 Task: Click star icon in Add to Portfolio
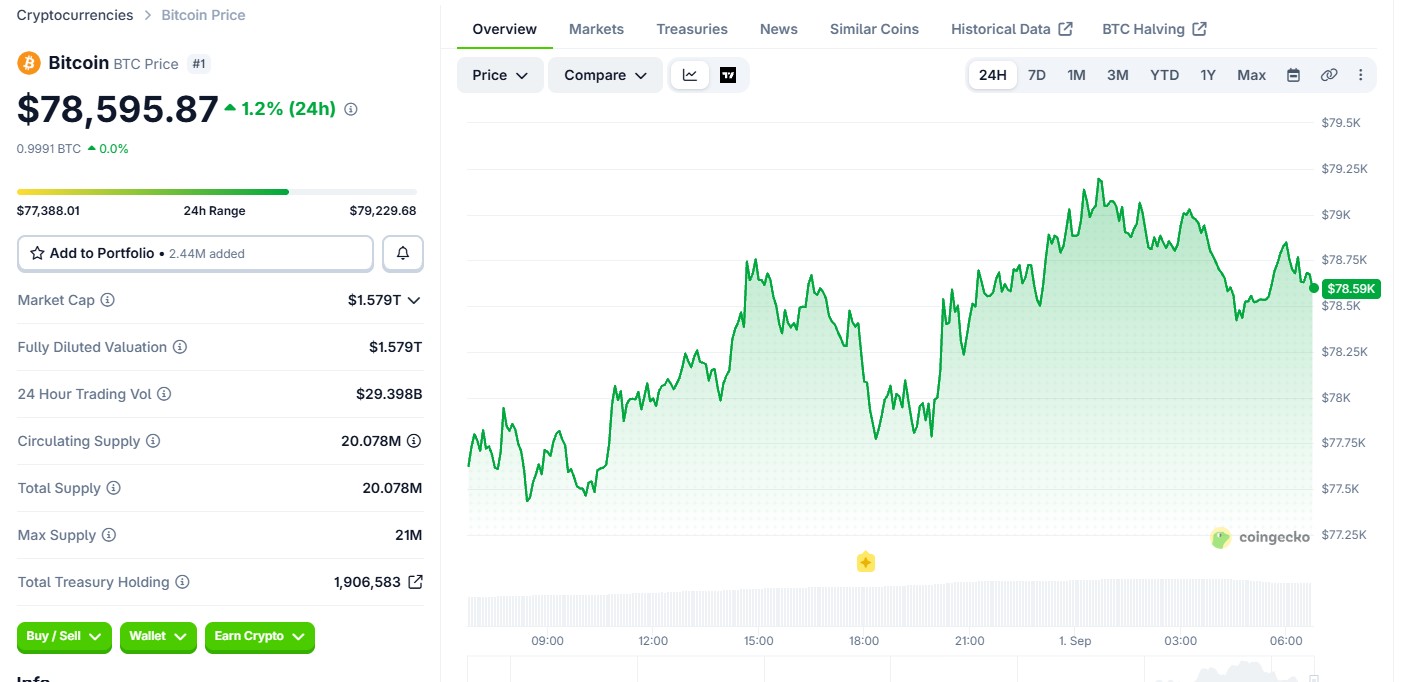[37, 253]
